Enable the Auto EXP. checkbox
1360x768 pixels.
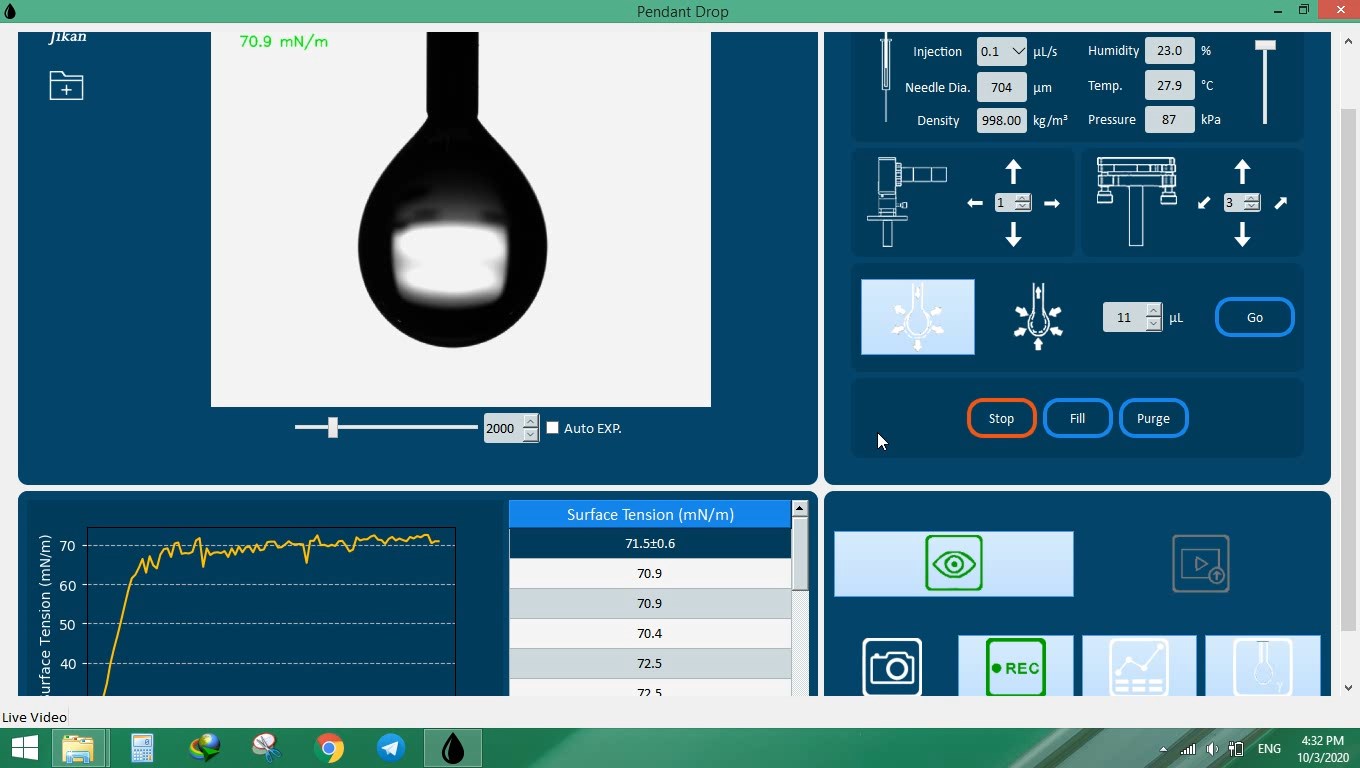[552, 428]
